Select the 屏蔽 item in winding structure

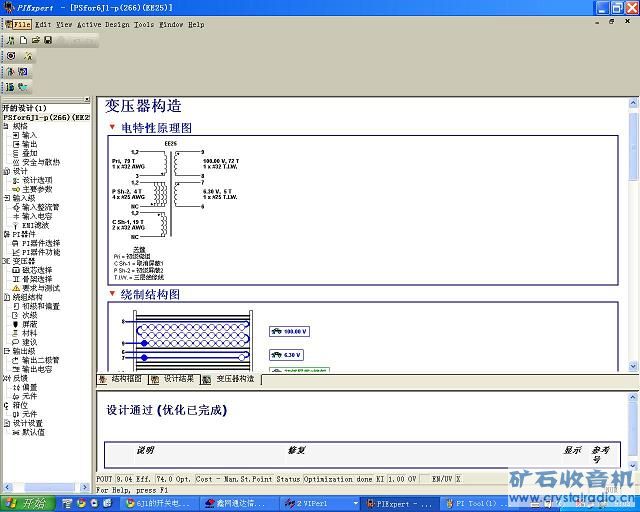point(30,324)
